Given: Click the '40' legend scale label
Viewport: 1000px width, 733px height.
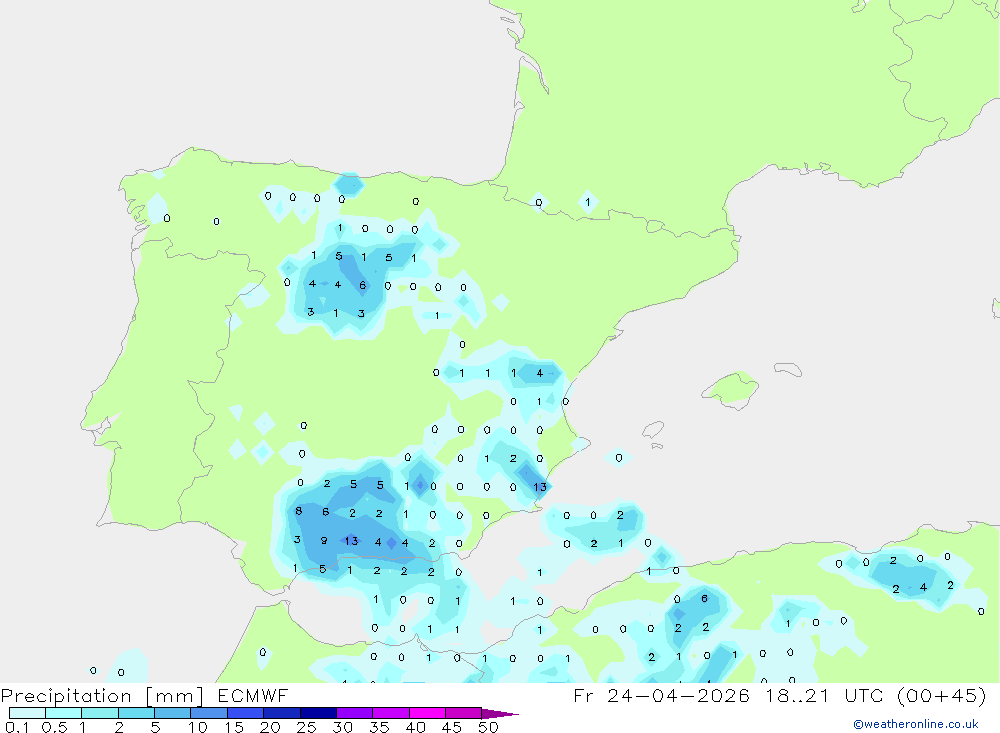Looking at the screenshot, I should click(x=415, y=727).
